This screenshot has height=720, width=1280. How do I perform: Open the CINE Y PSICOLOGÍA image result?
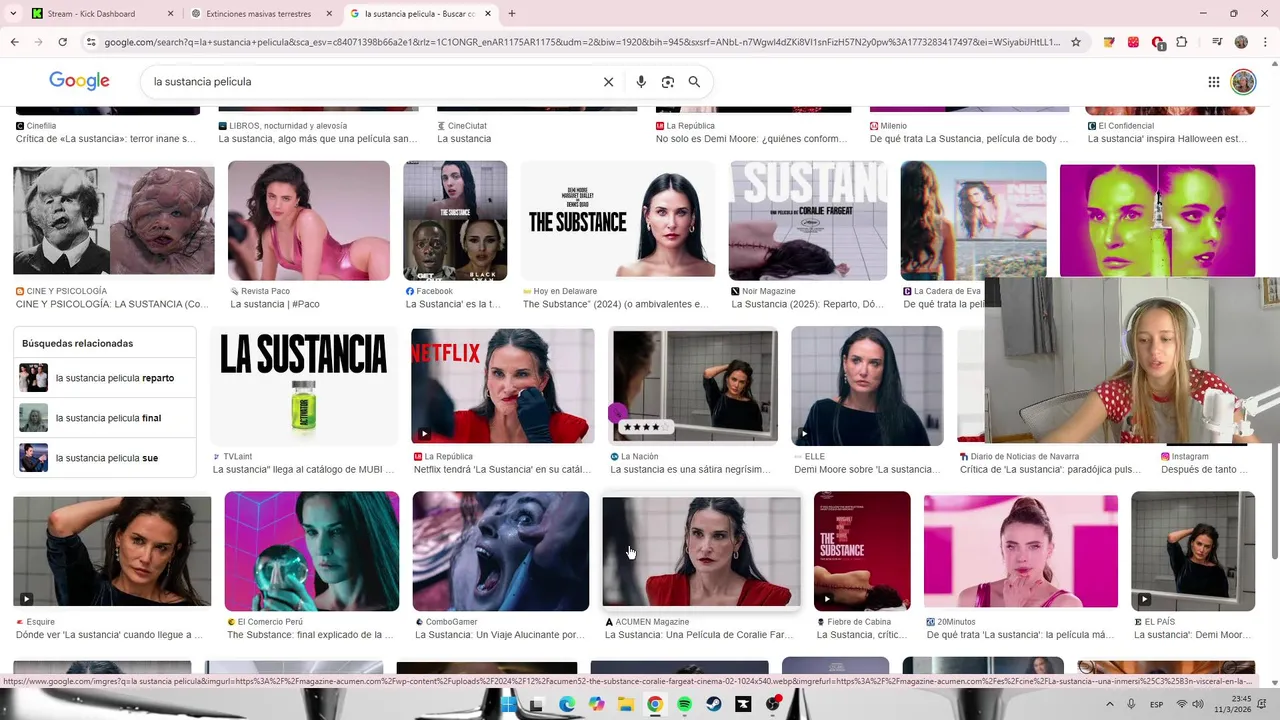(114, 220)
